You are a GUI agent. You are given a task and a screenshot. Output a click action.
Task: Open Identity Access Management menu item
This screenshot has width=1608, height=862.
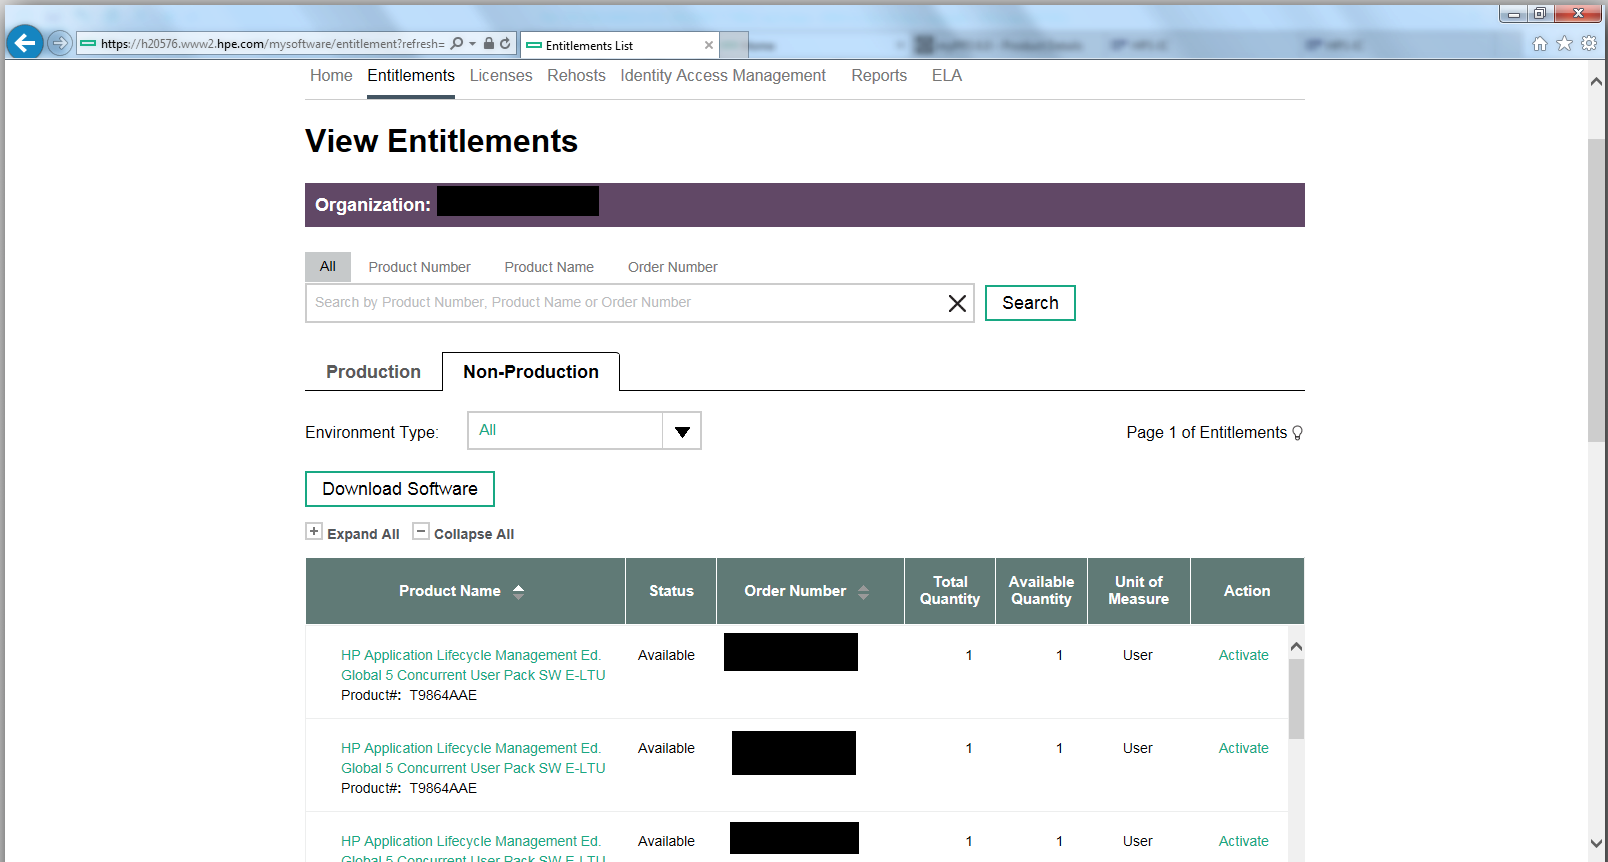[x=723, y=76]
